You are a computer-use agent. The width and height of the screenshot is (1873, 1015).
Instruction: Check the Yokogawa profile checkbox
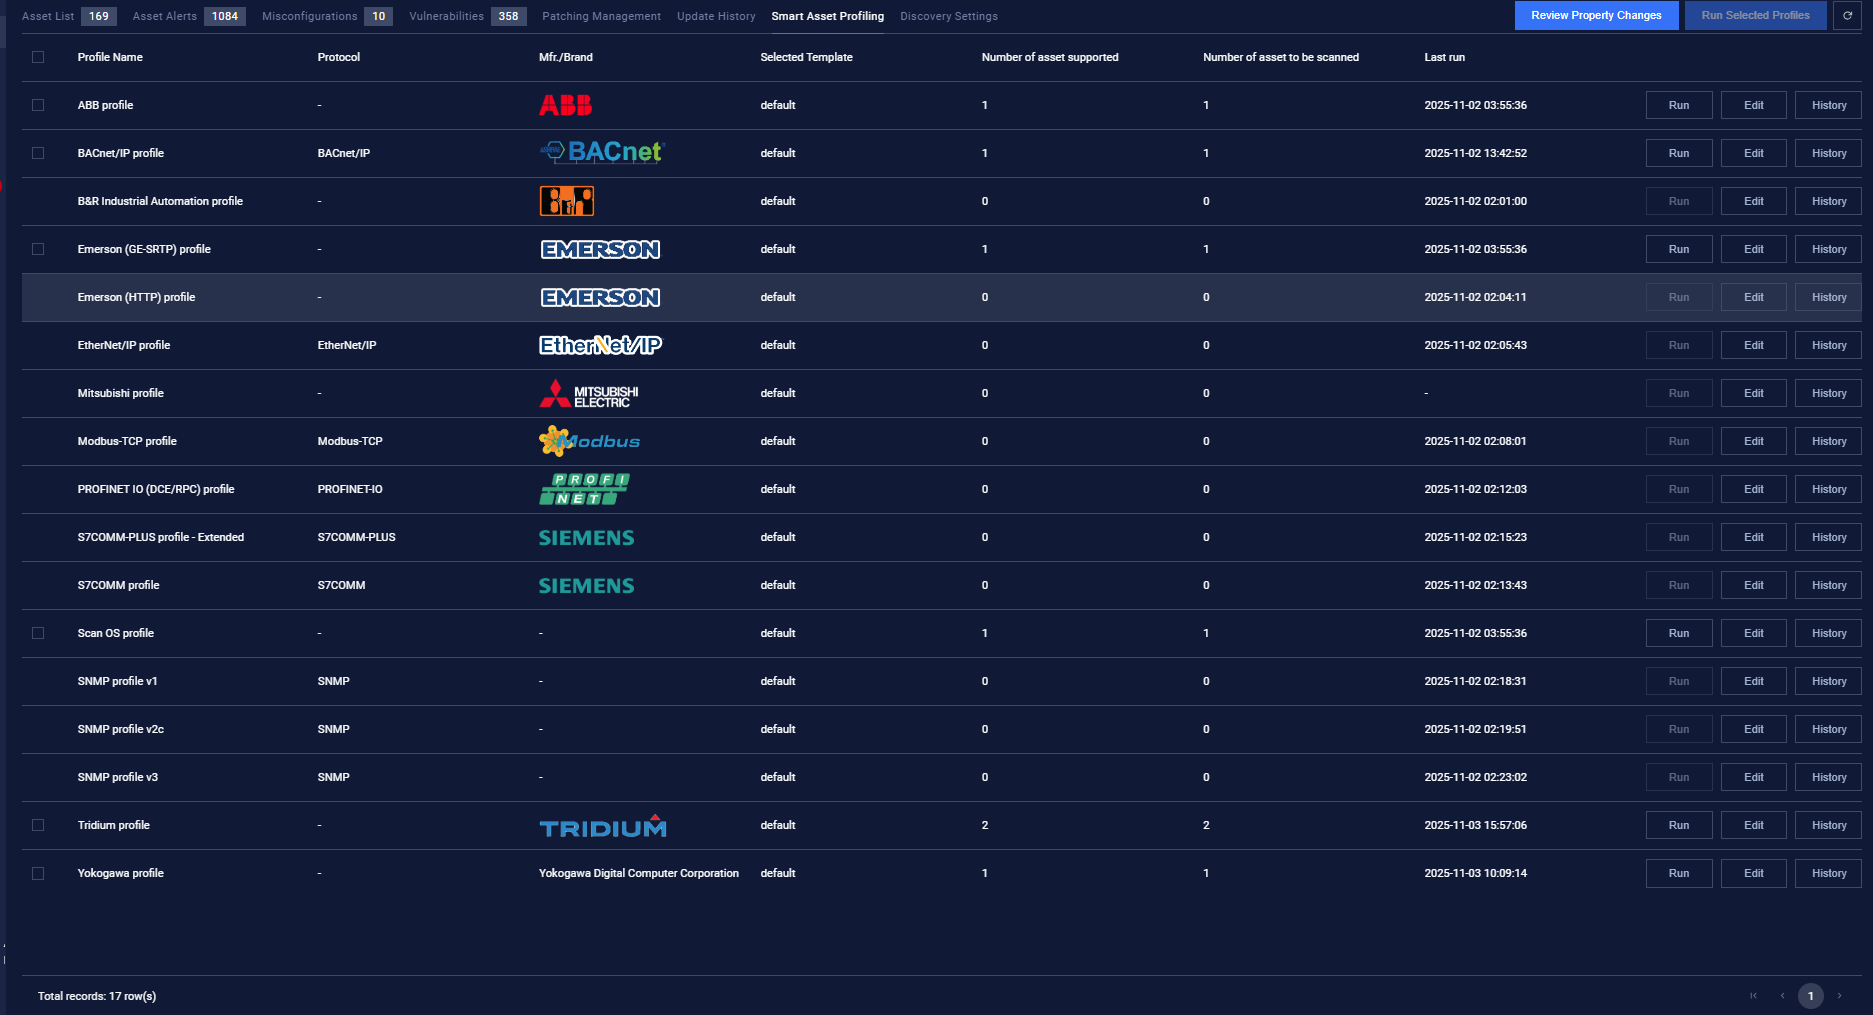pos(38,873)
